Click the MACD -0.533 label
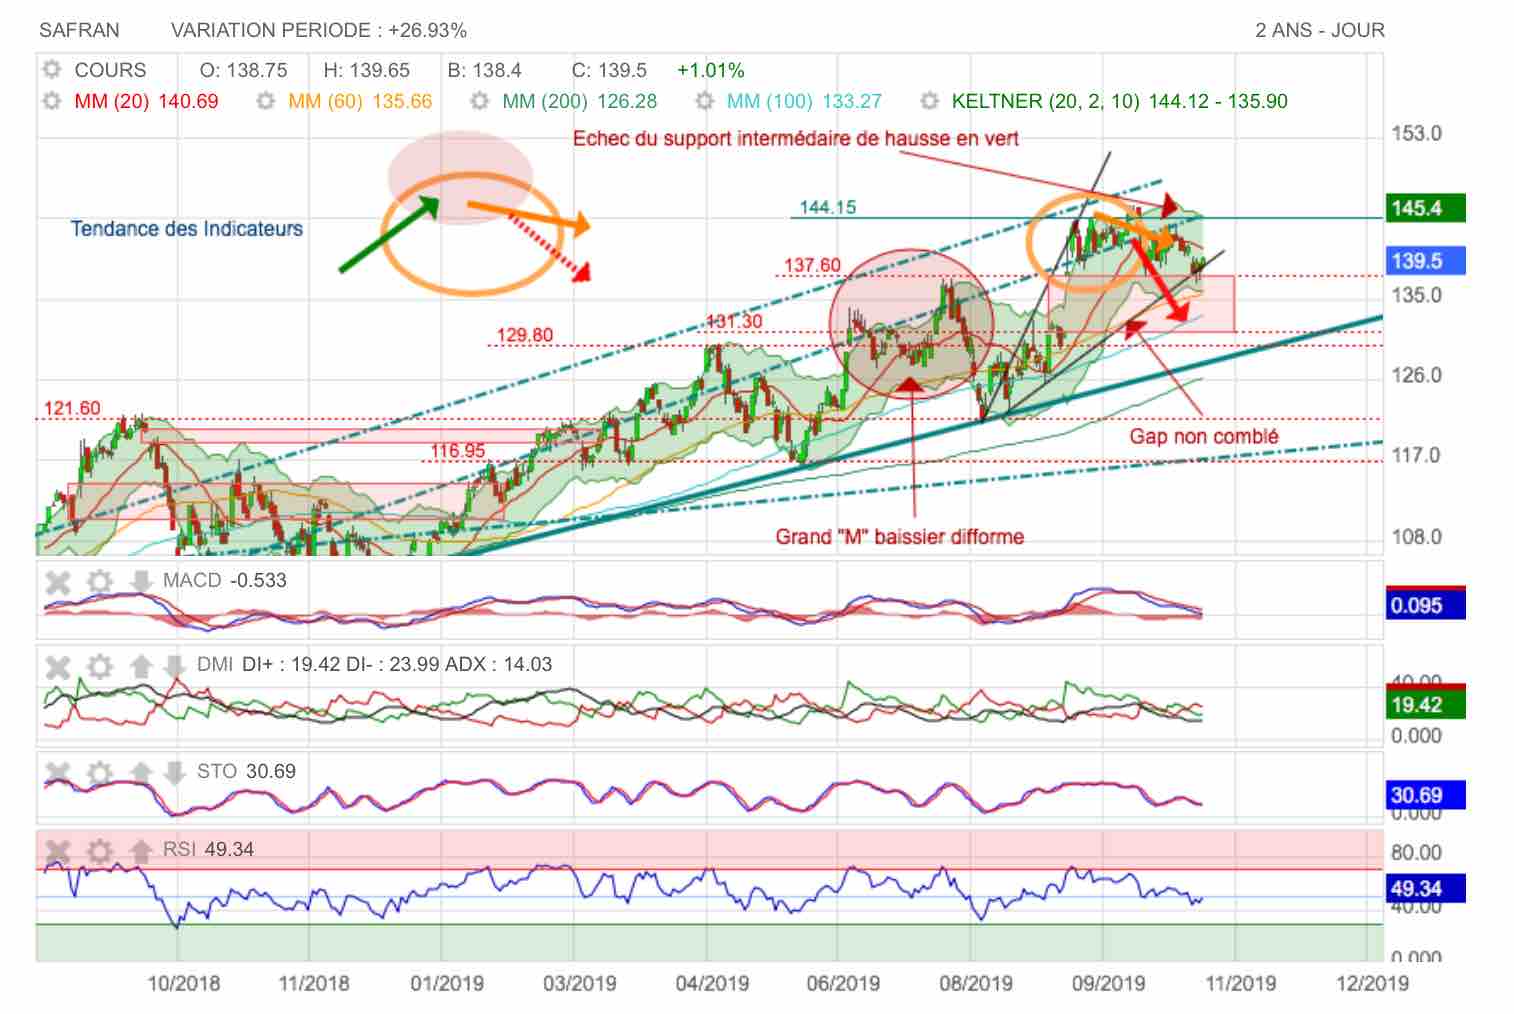This screenshot has width=1514, height=1014. coord(225,581)
